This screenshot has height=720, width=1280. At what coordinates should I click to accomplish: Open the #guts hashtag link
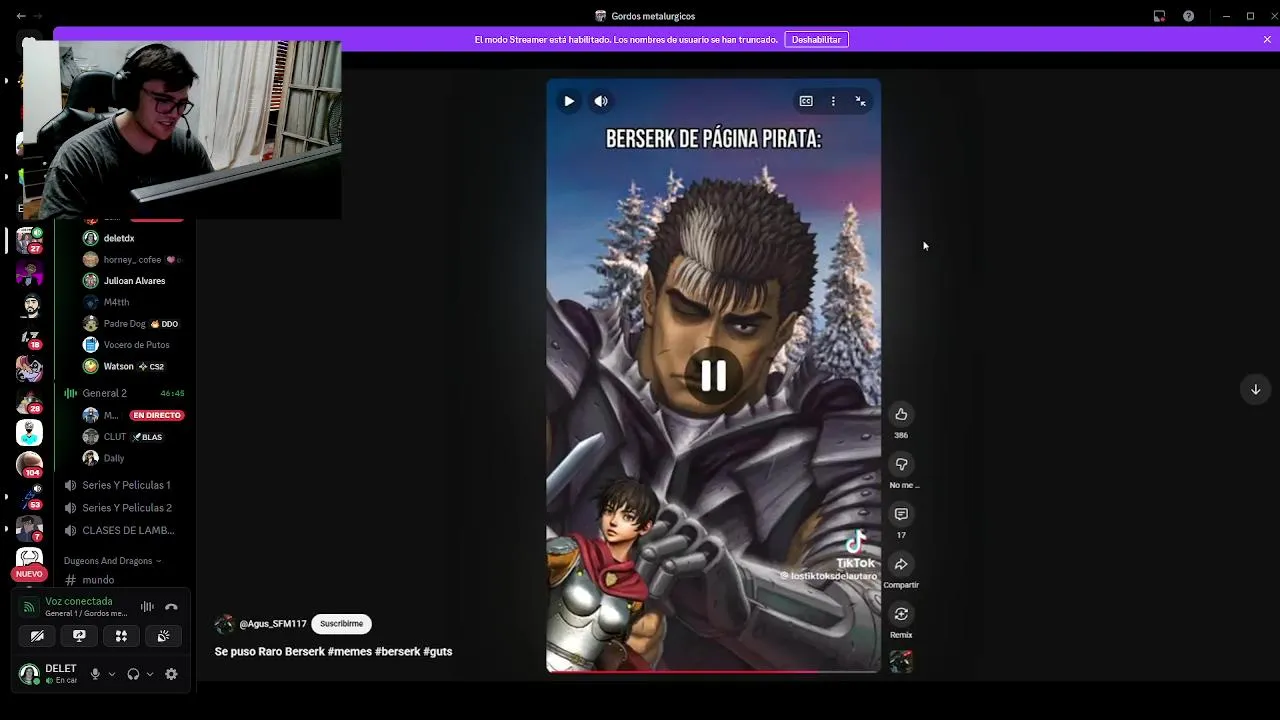(438, 652)
